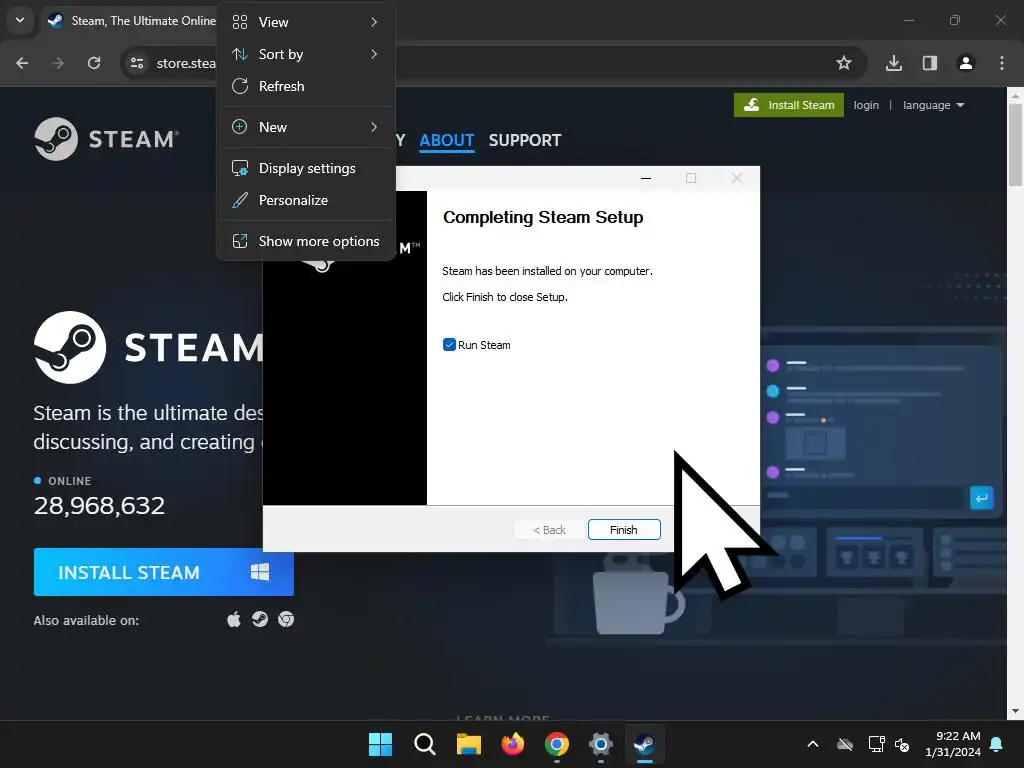
Task: Click the page vertical scrollbar thumb
Action: point(1015,145)
